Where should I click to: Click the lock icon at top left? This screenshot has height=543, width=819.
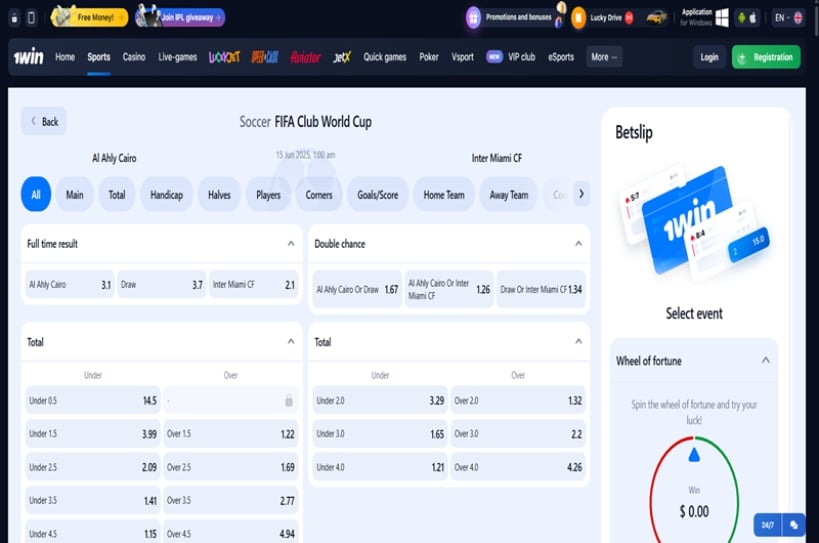coord(15,18)
